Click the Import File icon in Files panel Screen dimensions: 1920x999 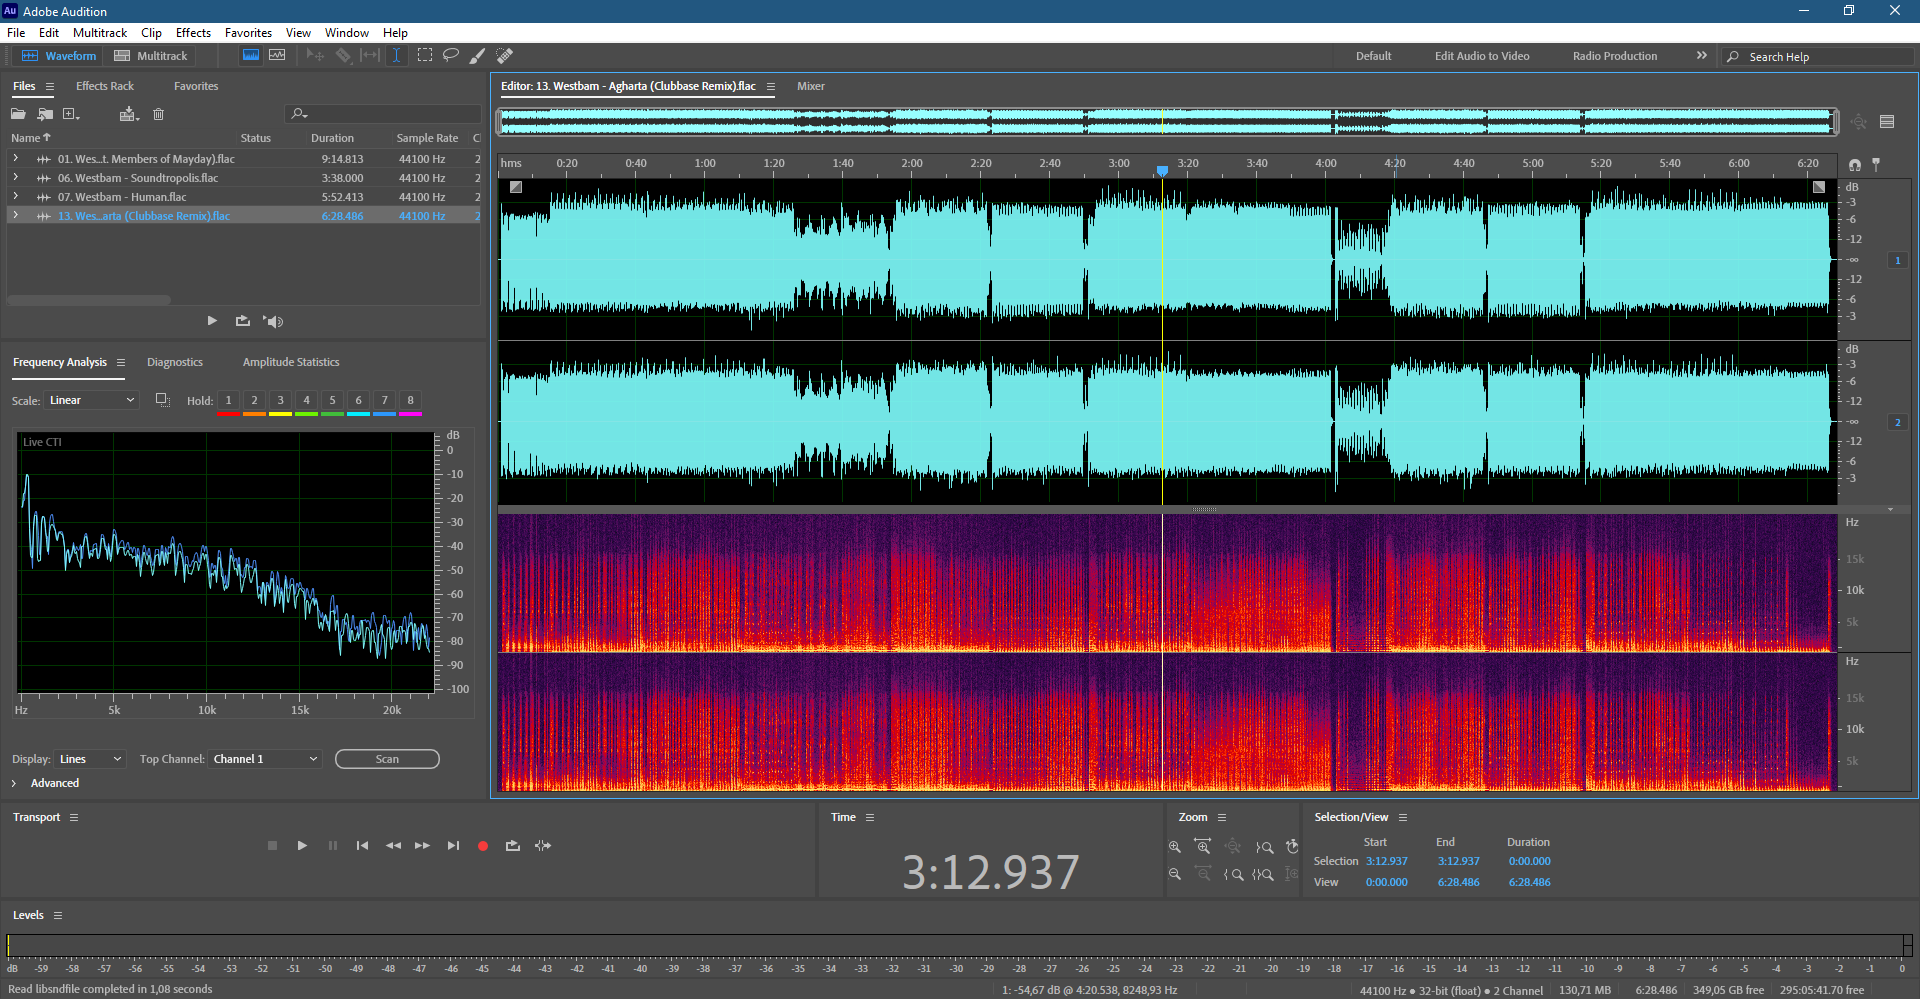[x=45, y=114]
